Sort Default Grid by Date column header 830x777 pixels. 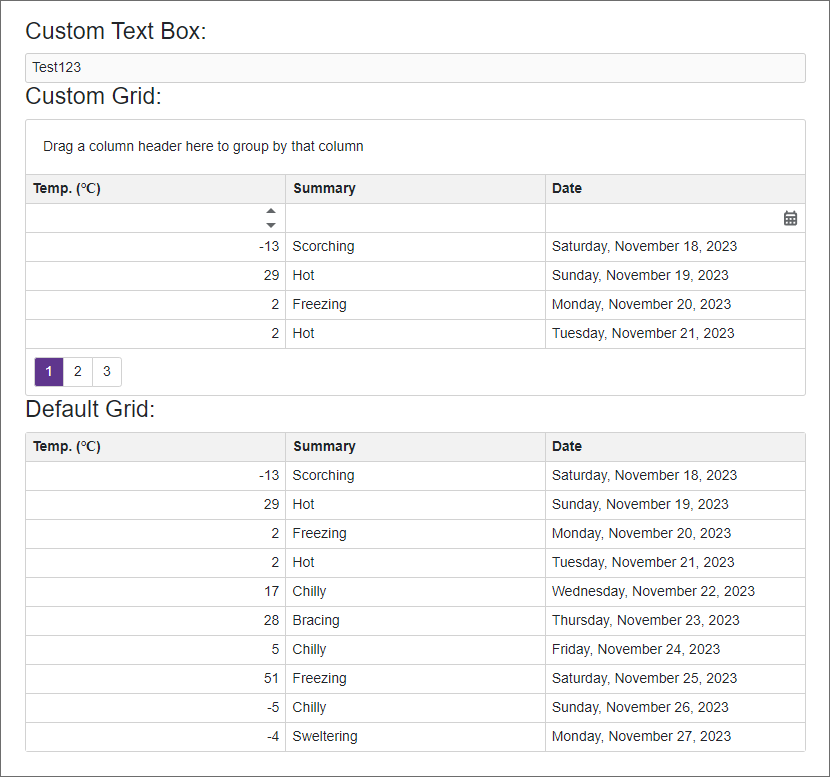(x=567, y=447)
